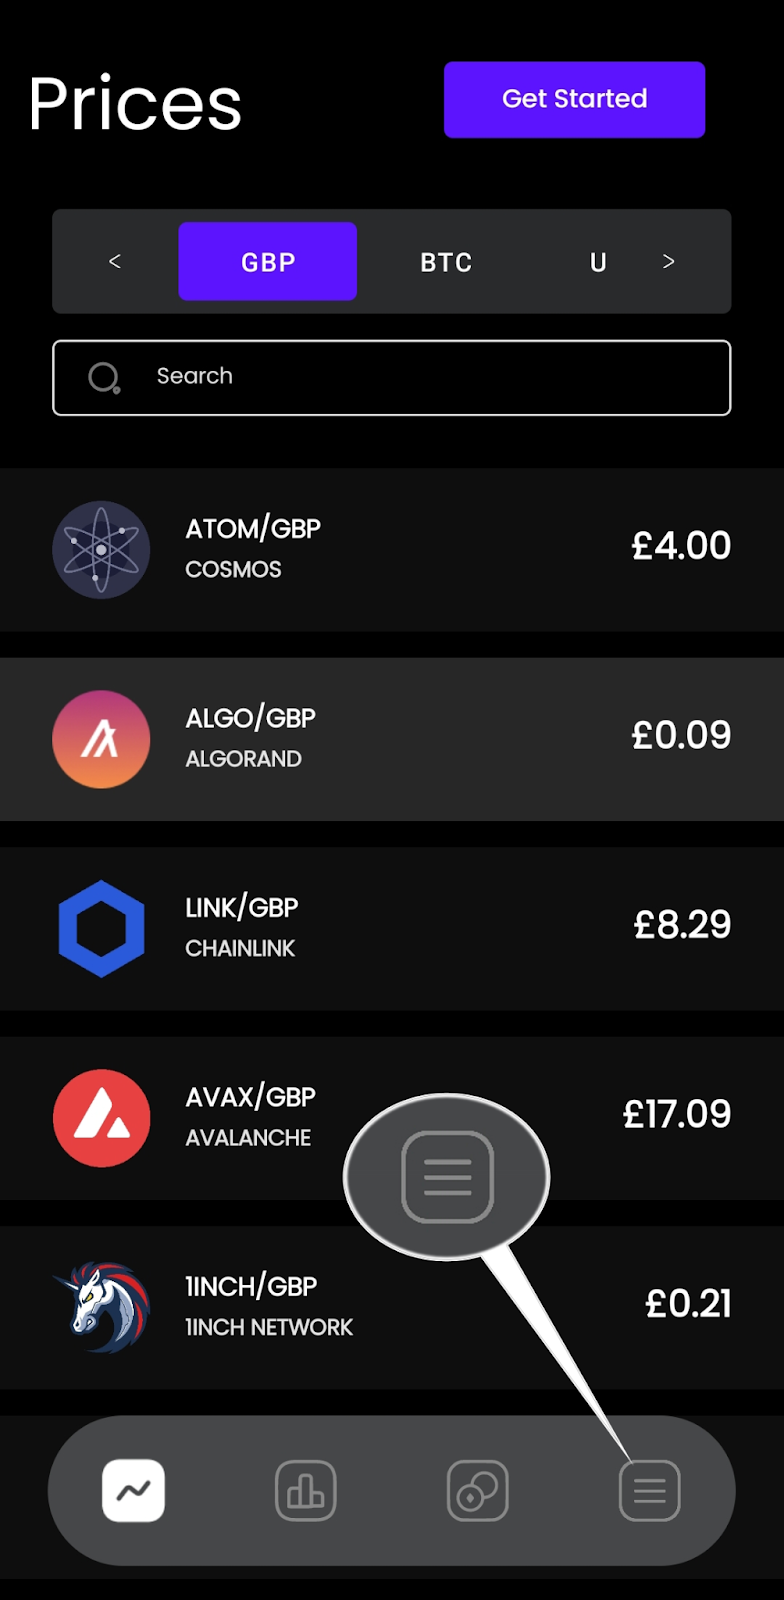Select the partially visible U currency tab
Screen dimensions: 784x1600
click(598, 262)
